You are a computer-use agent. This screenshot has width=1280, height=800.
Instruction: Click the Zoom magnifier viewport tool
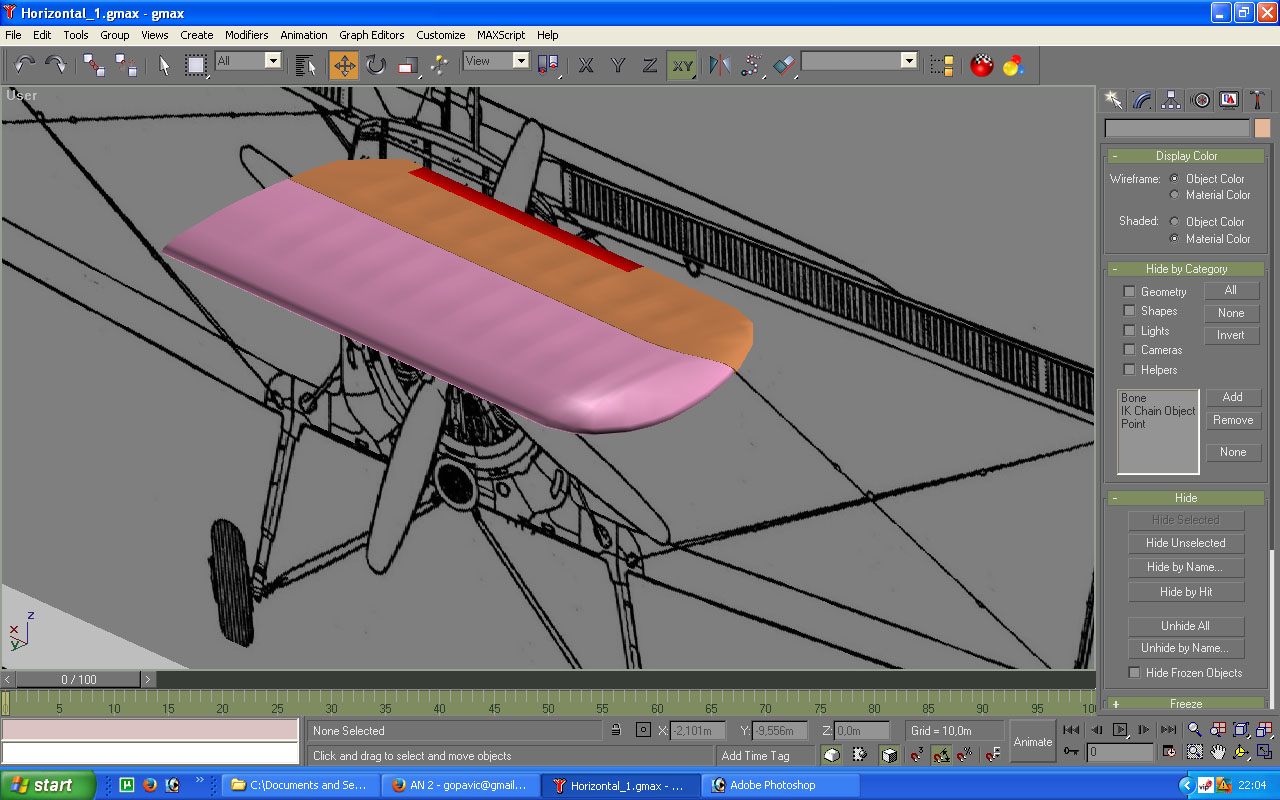click(1194, 731)
